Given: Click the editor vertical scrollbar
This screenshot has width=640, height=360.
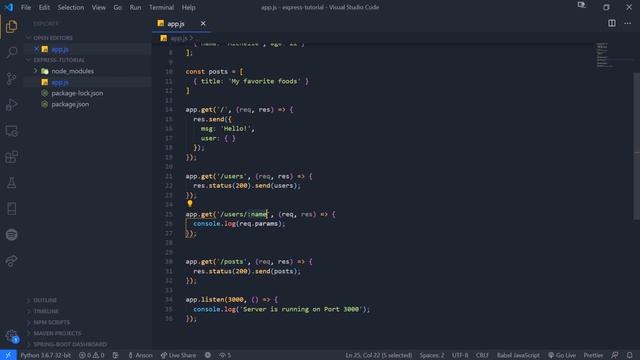Looking at the screenshot, I should click(637, 147).
